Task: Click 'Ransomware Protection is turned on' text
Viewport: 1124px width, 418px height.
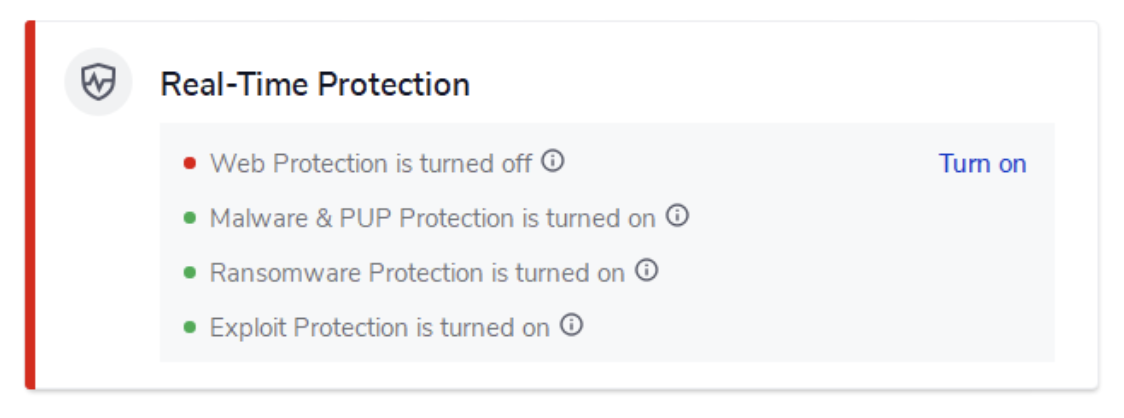Action: [417, 273]
